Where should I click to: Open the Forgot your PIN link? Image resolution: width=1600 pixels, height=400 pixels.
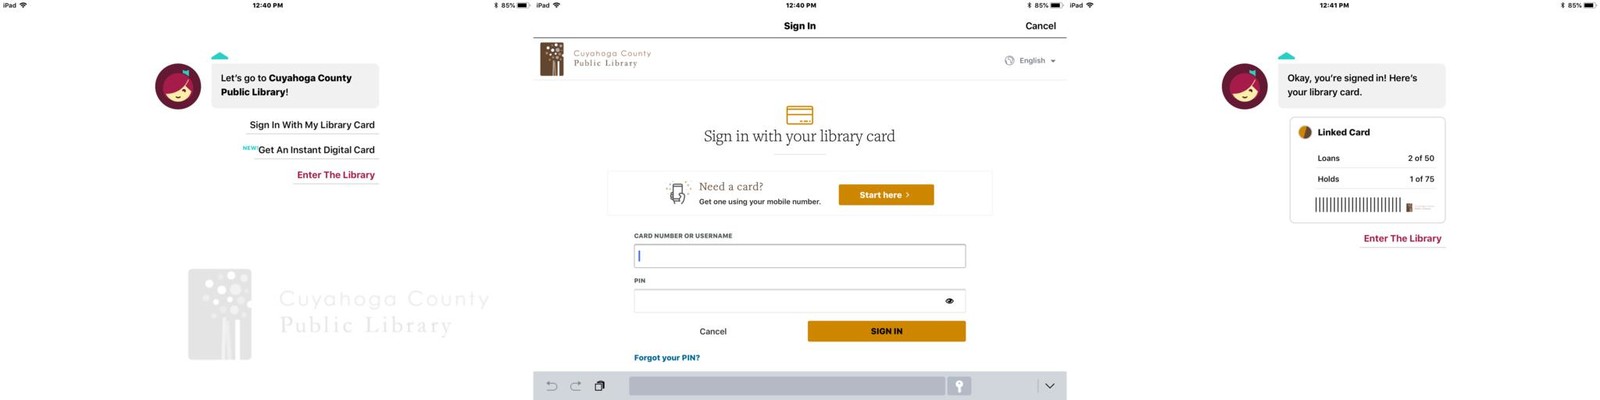(x=667, y=358)
